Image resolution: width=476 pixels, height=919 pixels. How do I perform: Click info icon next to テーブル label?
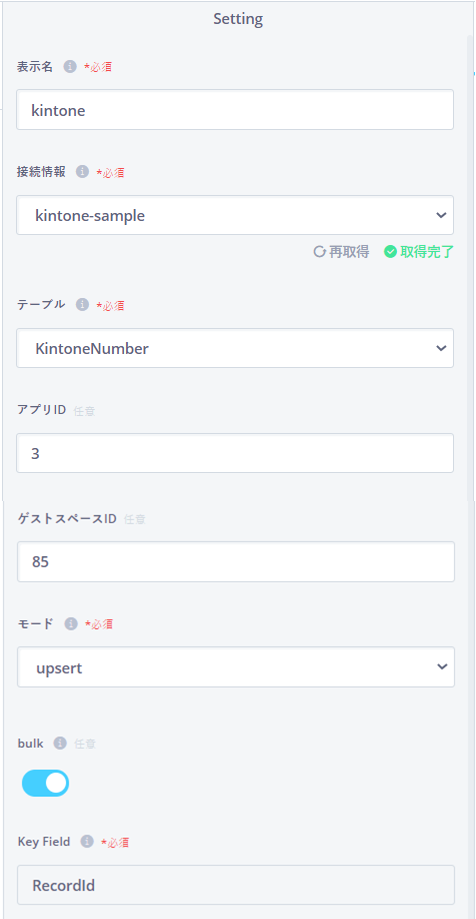(83, 305)
